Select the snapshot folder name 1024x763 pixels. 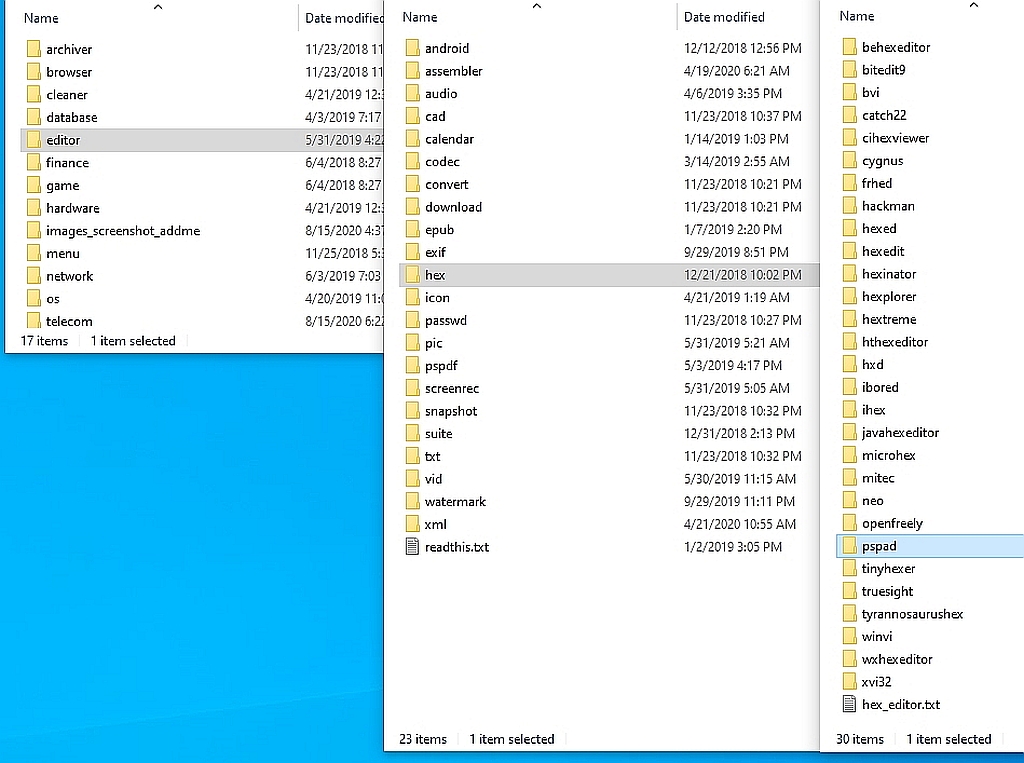pos(451,411)
